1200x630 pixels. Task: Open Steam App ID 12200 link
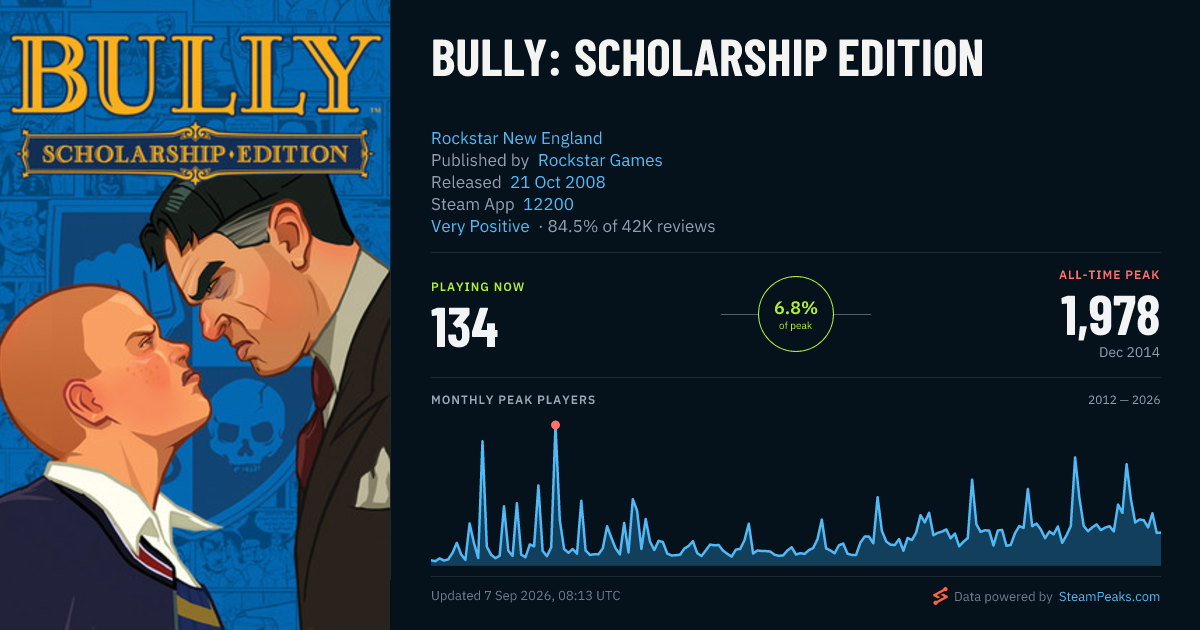point(548,204)
